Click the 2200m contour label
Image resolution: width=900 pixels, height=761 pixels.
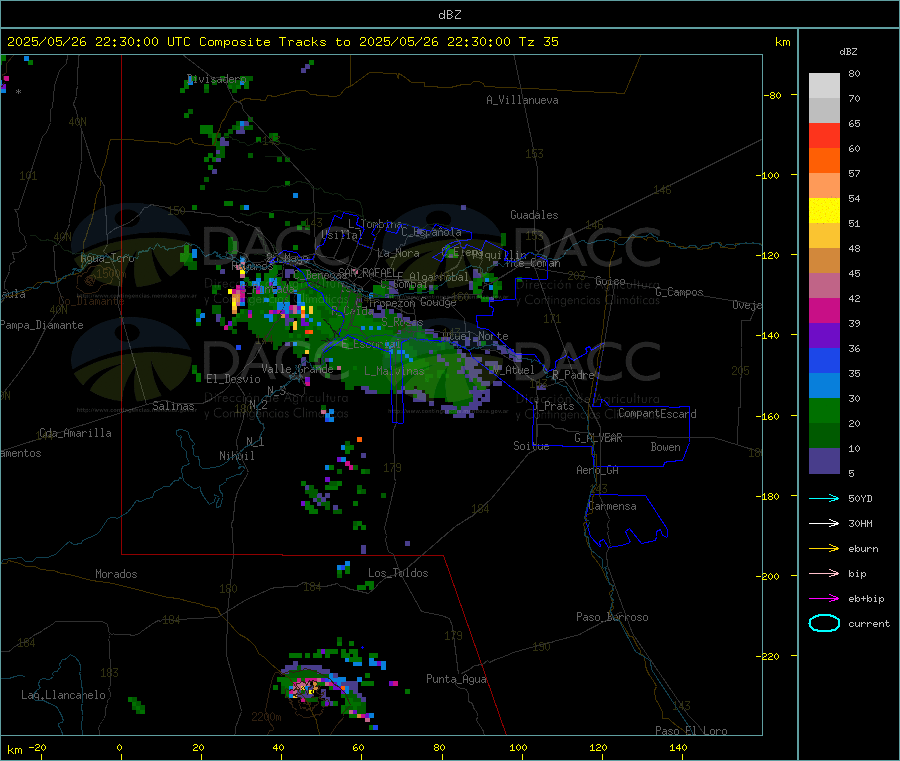[x=266, y=717]
